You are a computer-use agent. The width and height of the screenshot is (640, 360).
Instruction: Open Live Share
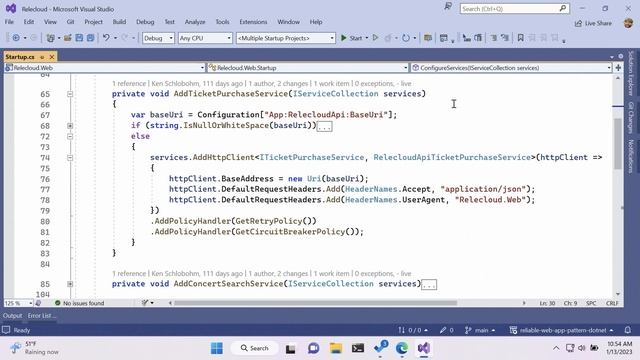[x=593, y=23]
